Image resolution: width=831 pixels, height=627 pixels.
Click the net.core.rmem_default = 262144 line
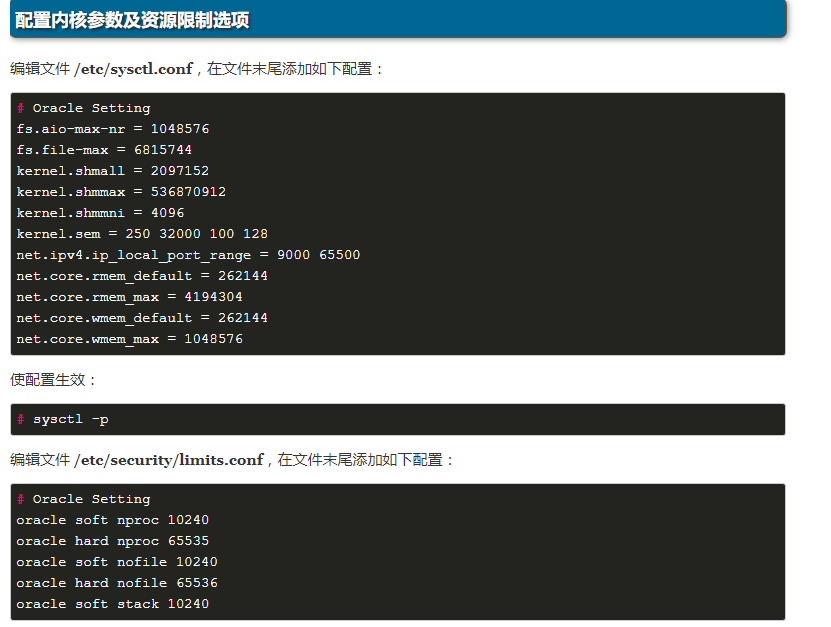pos(142,276)
